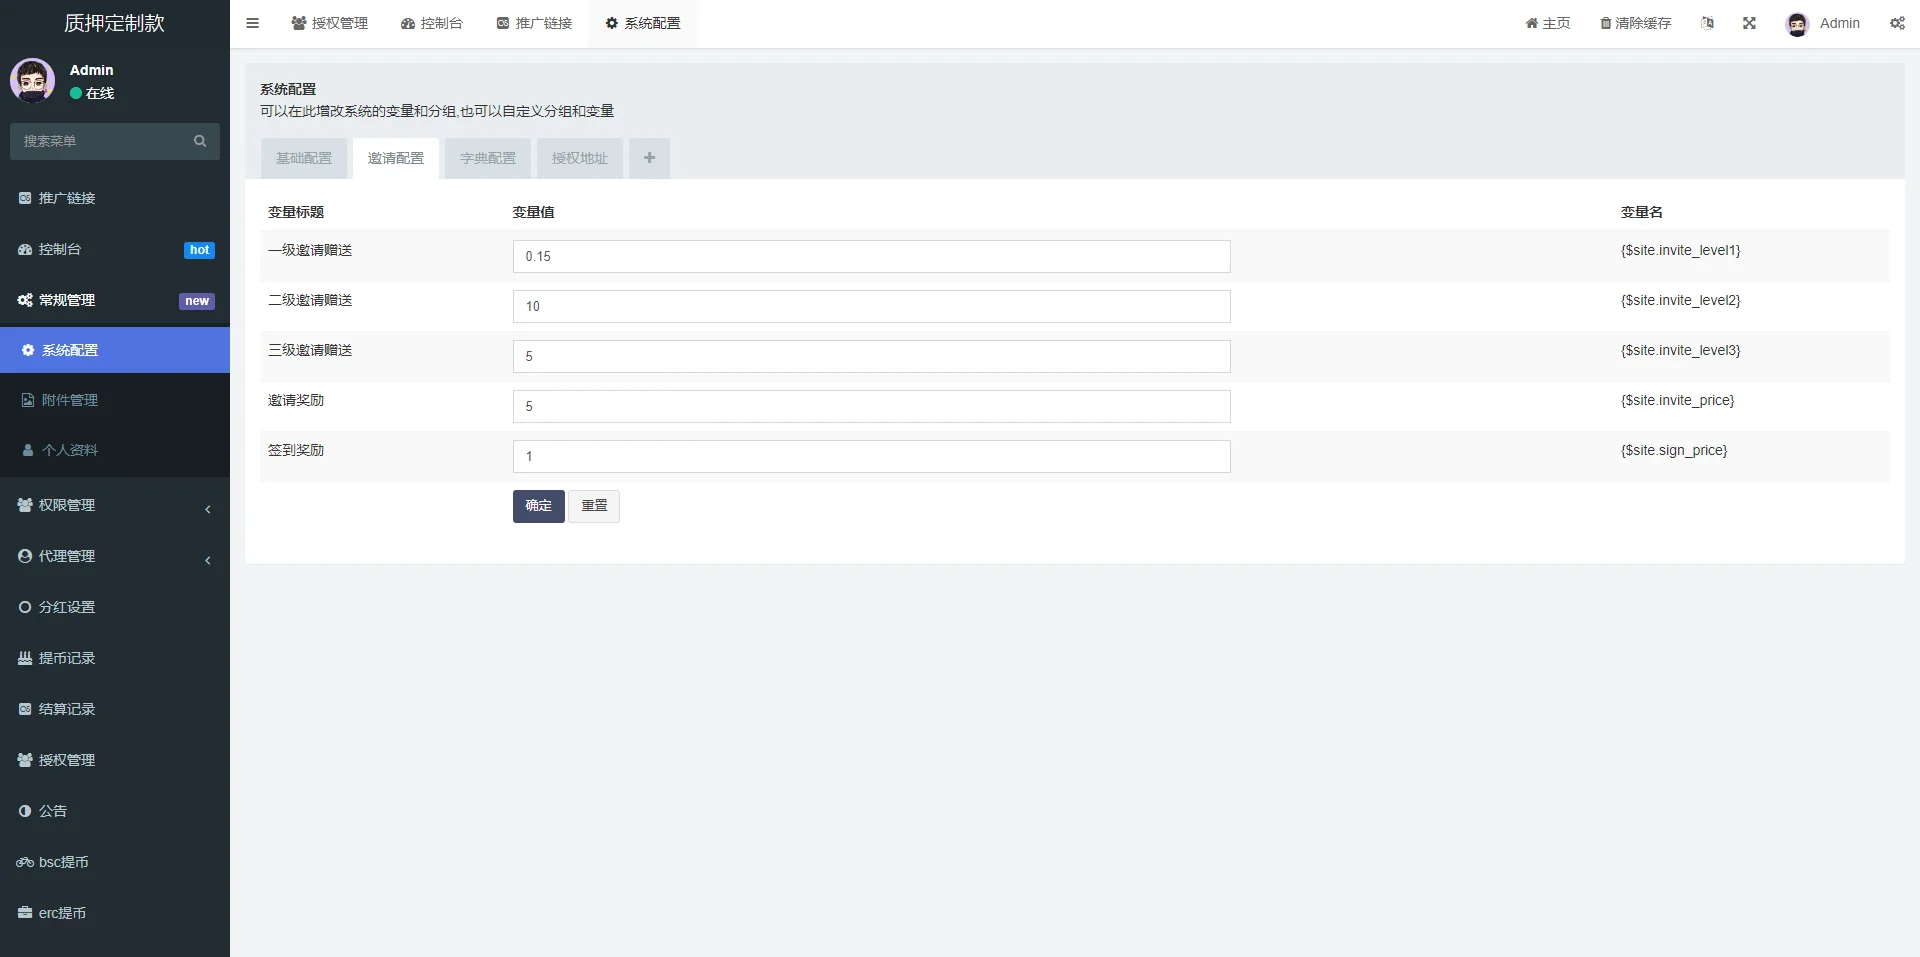Click the Admin avatar in sidebar

click(33, 80)
